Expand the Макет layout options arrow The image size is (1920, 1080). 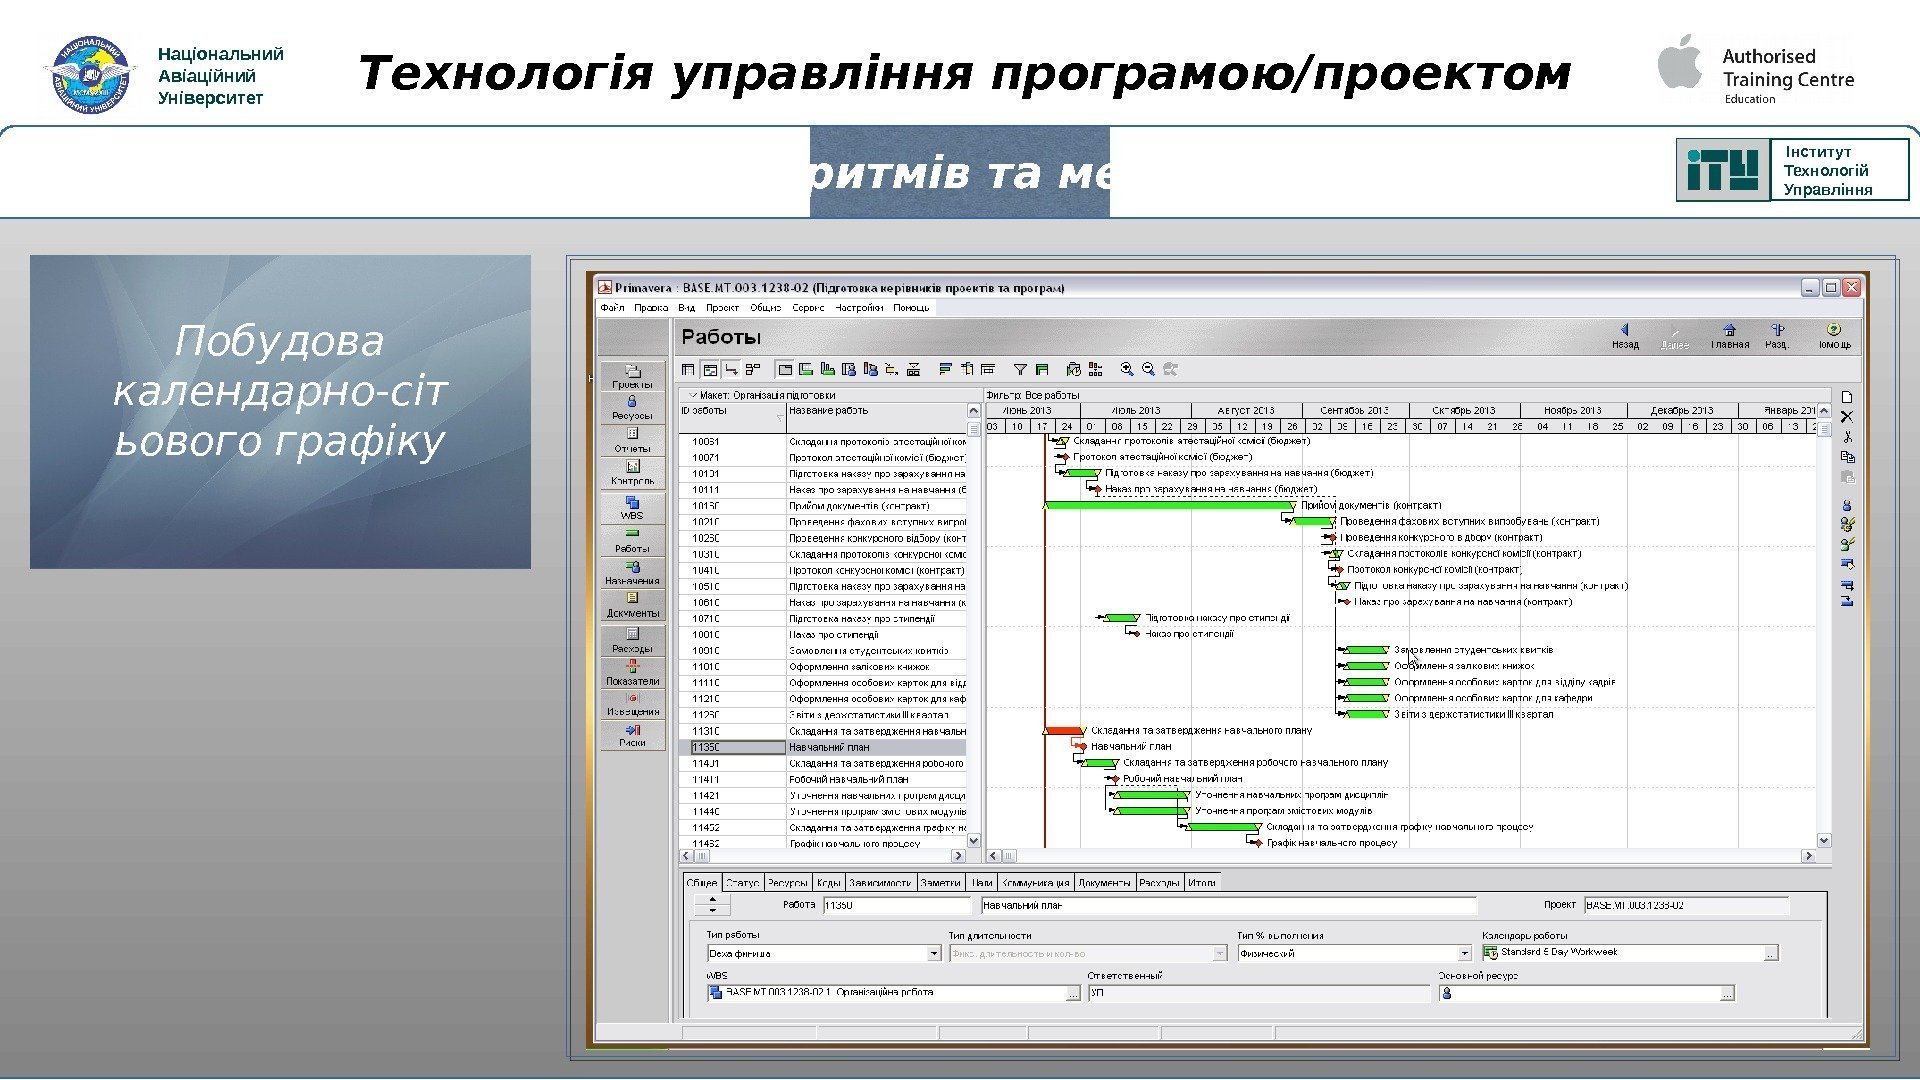[692, 395]
